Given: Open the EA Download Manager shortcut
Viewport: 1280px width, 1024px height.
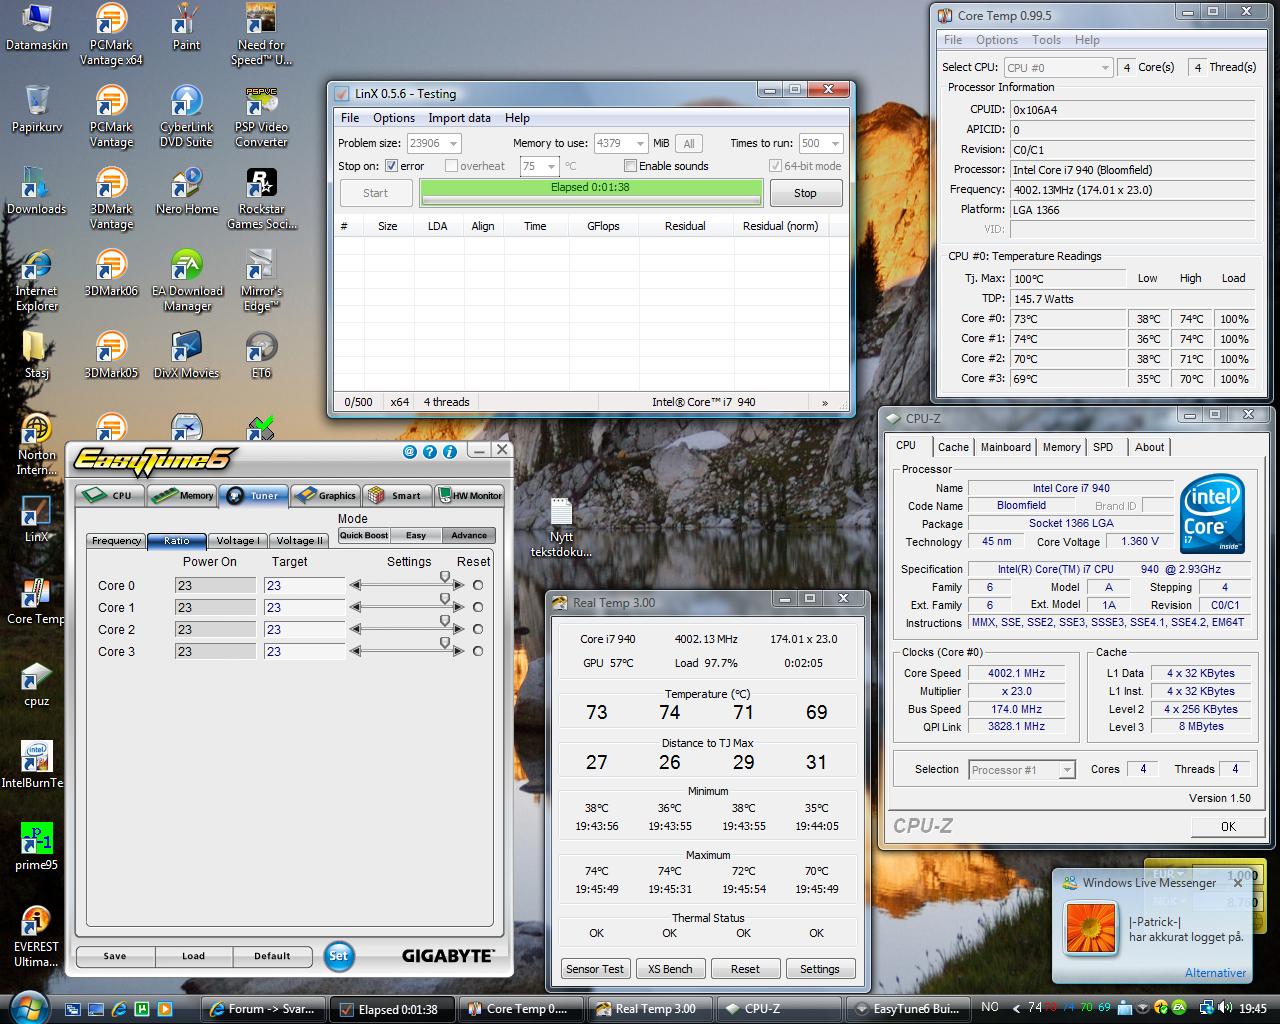Looking at the screenshot, I should coord(186,281).
